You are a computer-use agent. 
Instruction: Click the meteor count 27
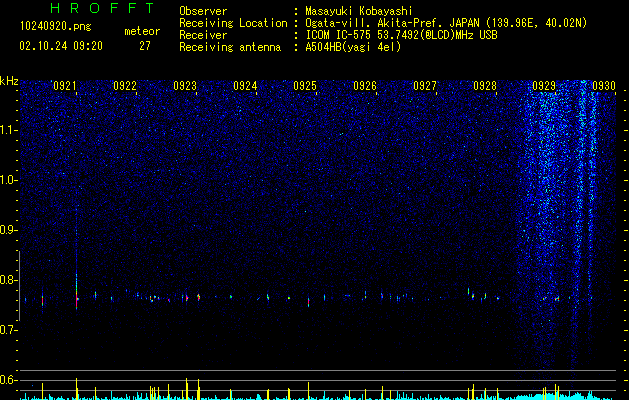[145, 46]
